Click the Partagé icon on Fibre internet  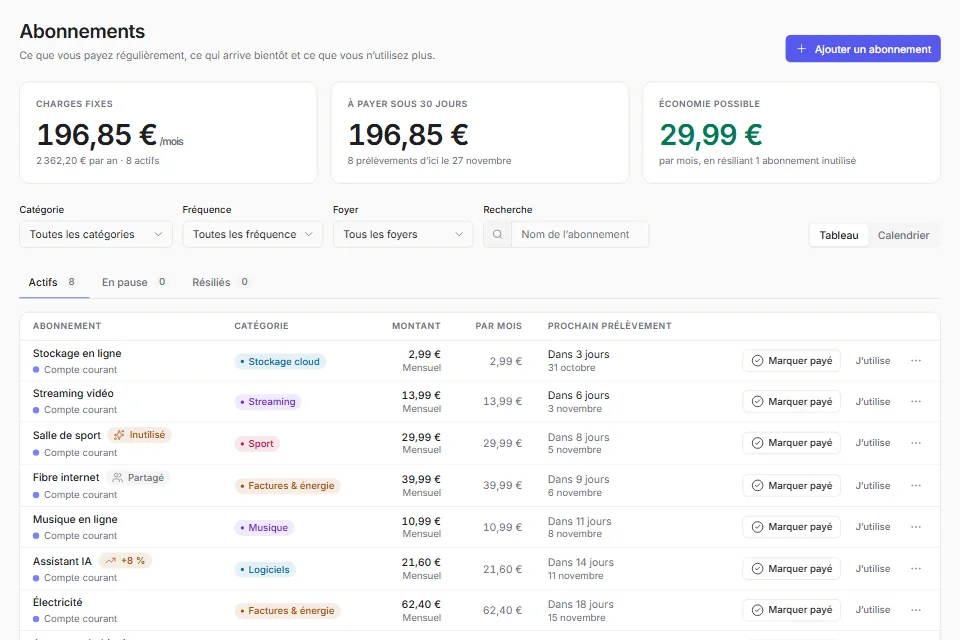pos(118,478)
